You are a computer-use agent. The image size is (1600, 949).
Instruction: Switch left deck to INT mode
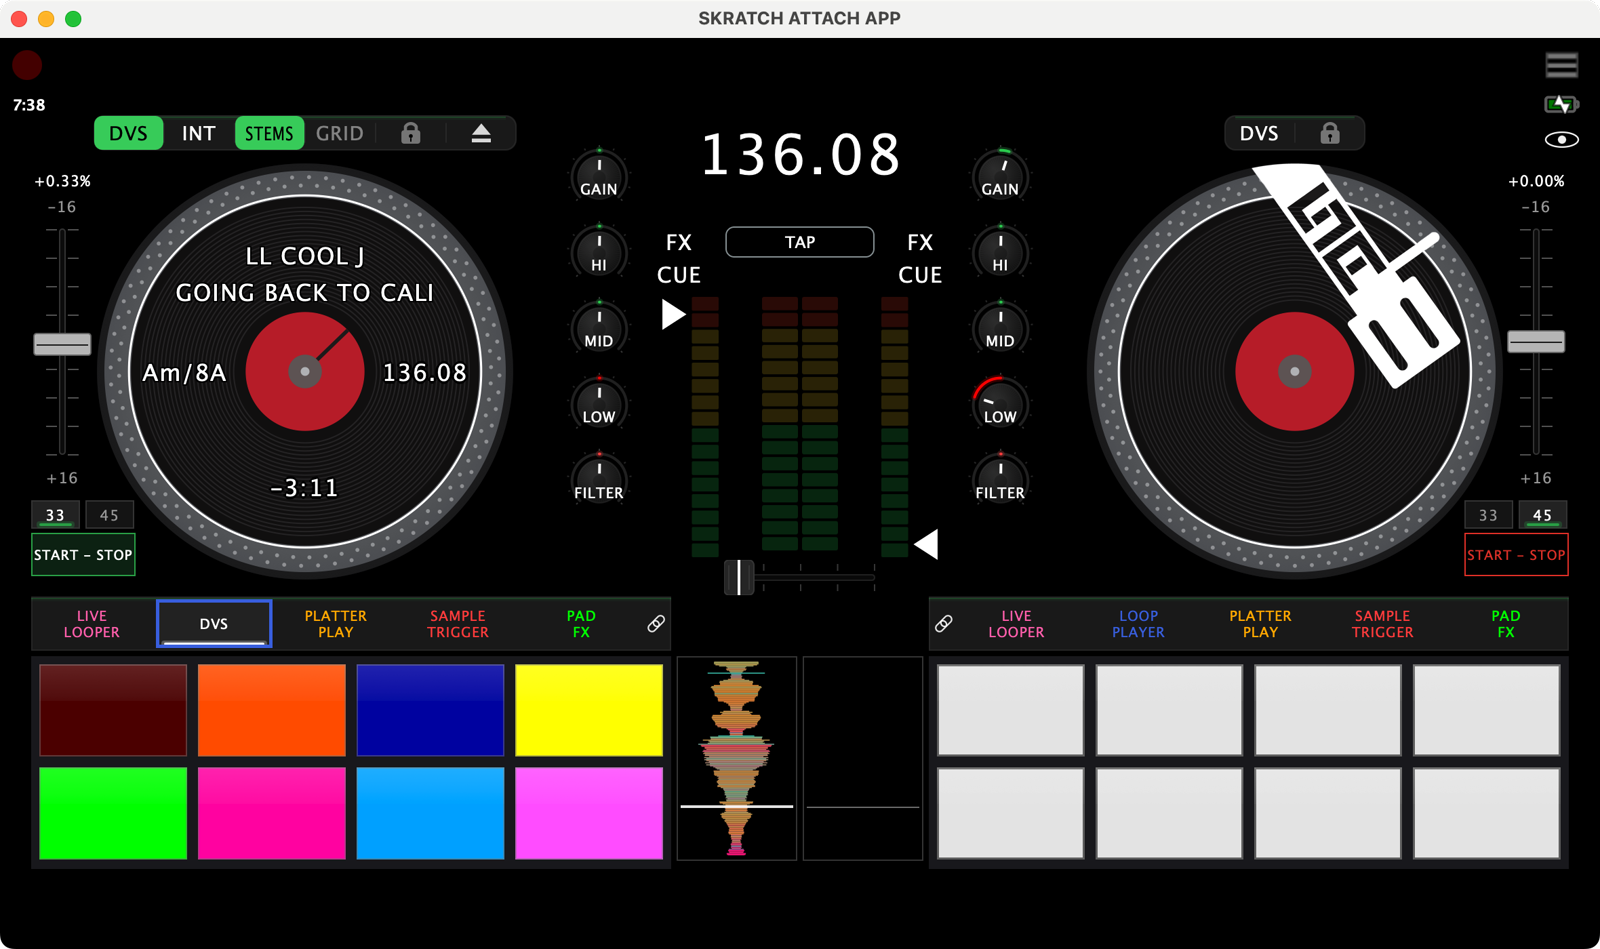(x=198, y=133)
